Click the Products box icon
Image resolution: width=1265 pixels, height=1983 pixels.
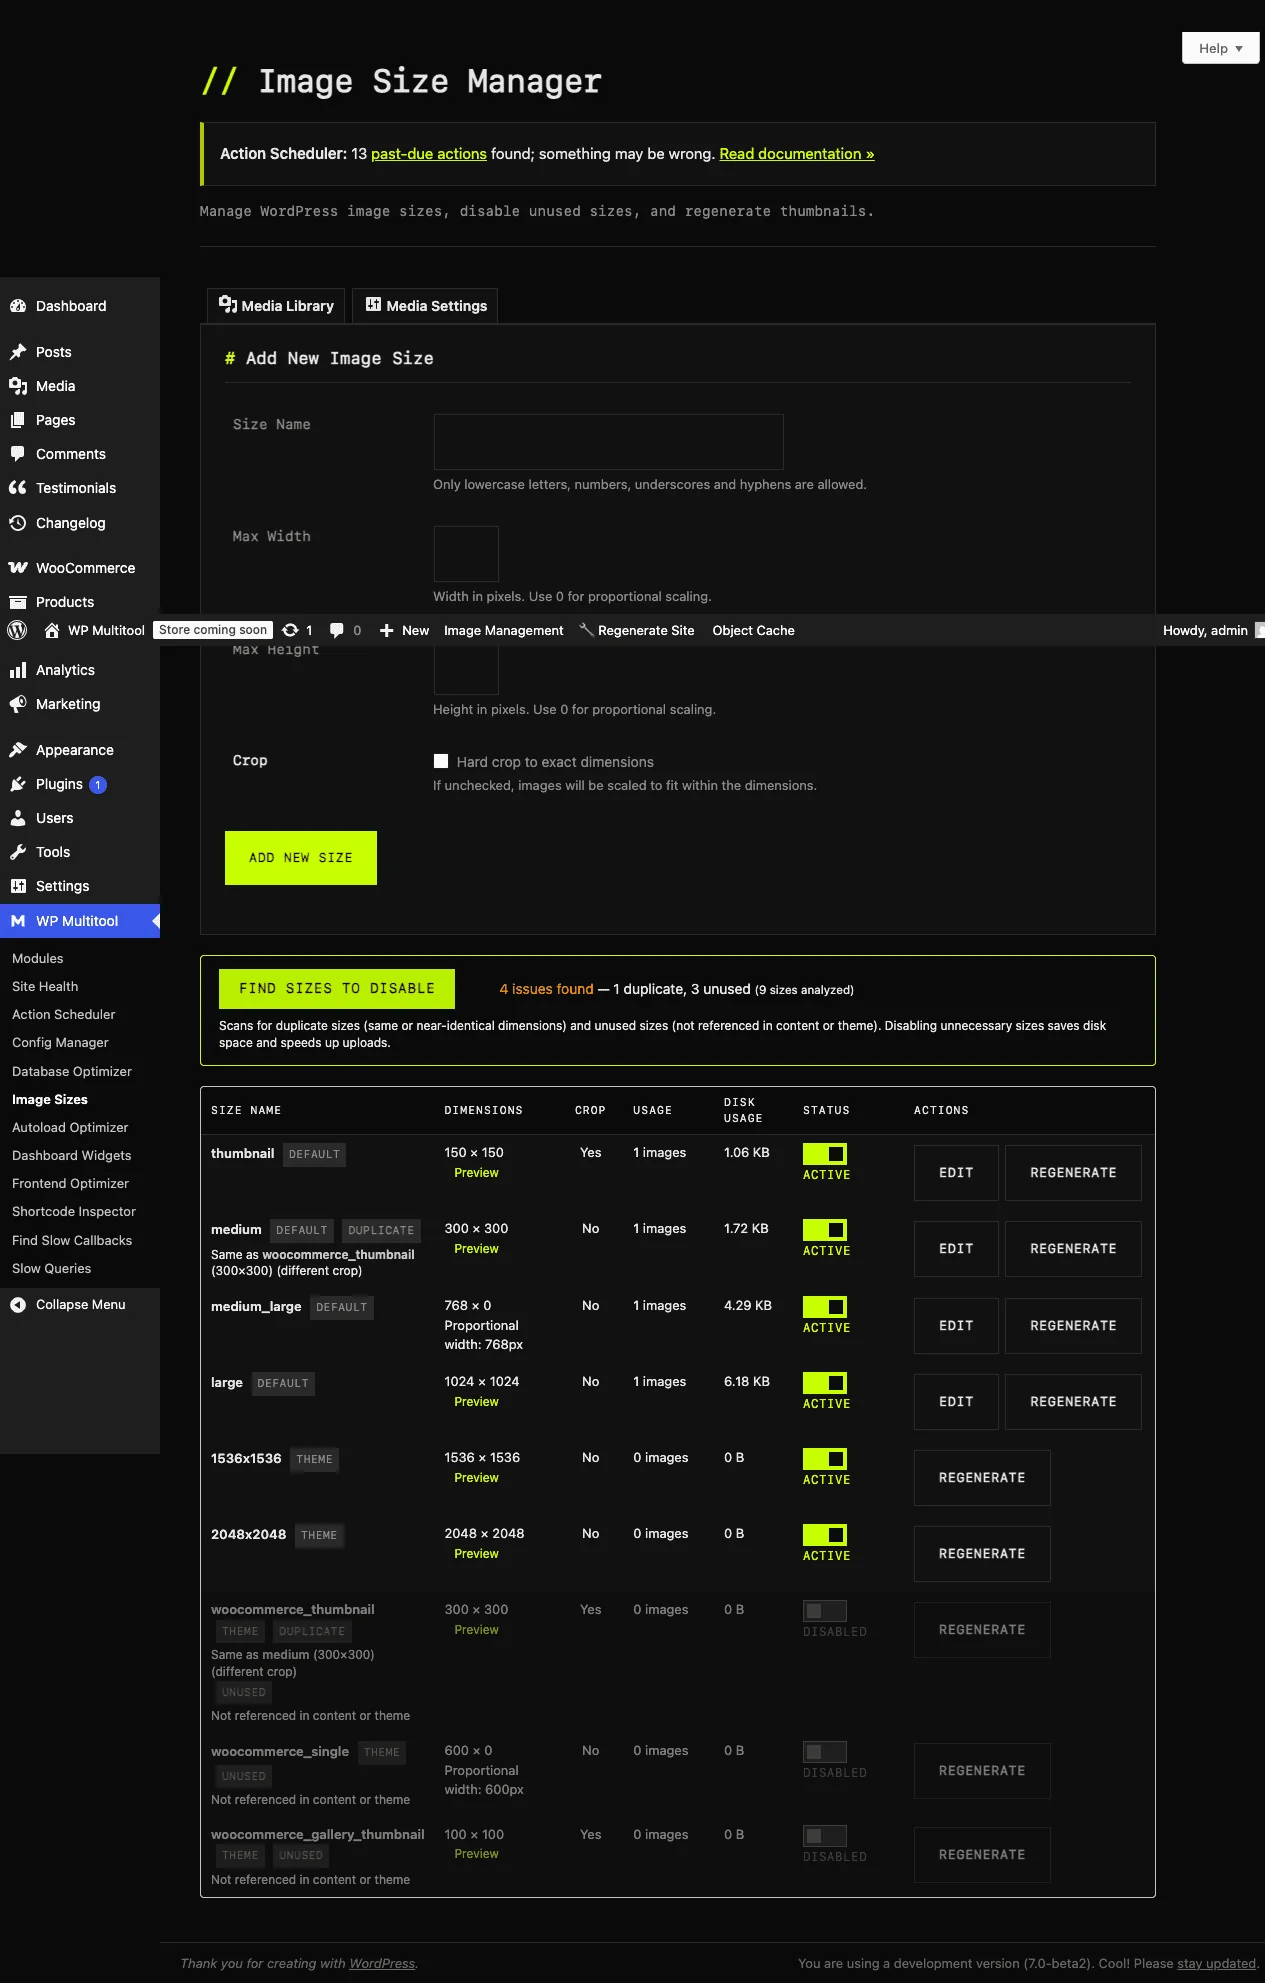(x=18, y=602)
